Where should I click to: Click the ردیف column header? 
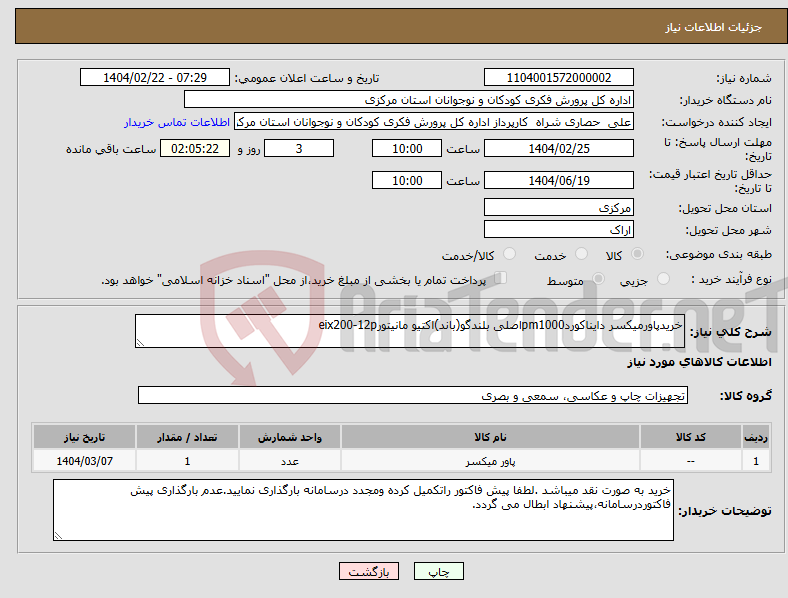[756, 437]
